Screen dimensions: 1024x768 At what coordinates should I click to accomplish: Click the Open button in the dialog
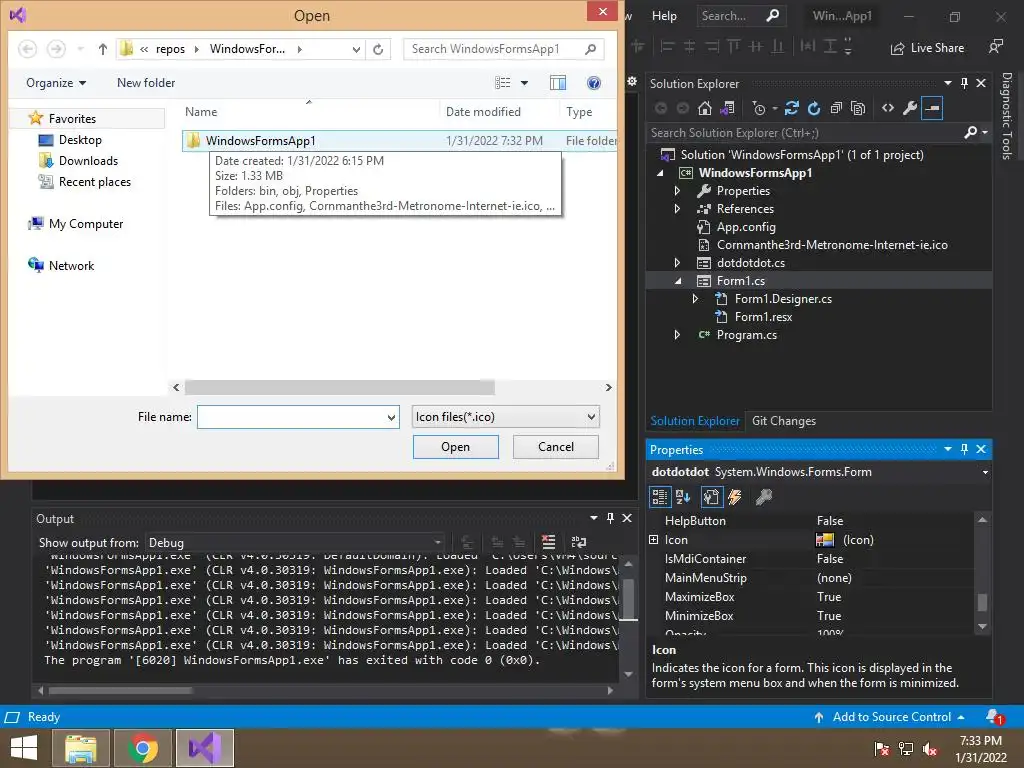coord(455,447)
